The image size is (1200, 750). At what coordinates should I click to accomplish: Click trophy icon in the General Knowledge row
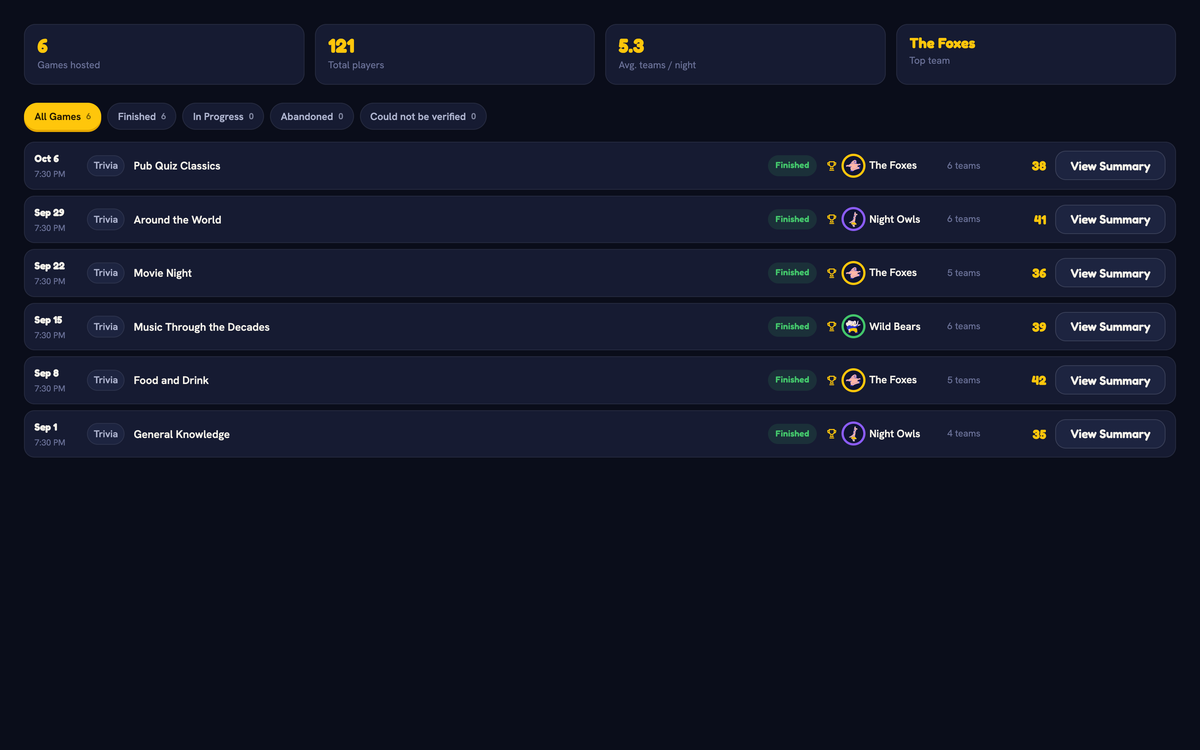831,434
